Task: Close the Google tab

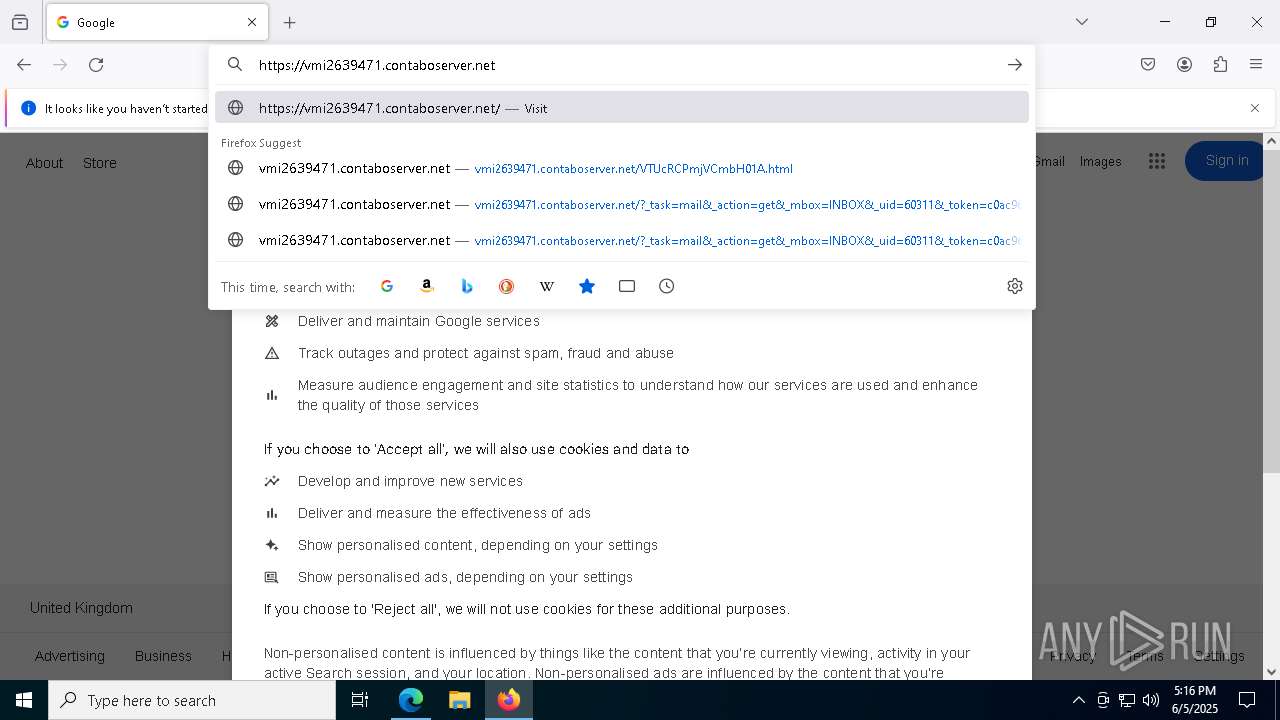Action: tap(252, 22)
